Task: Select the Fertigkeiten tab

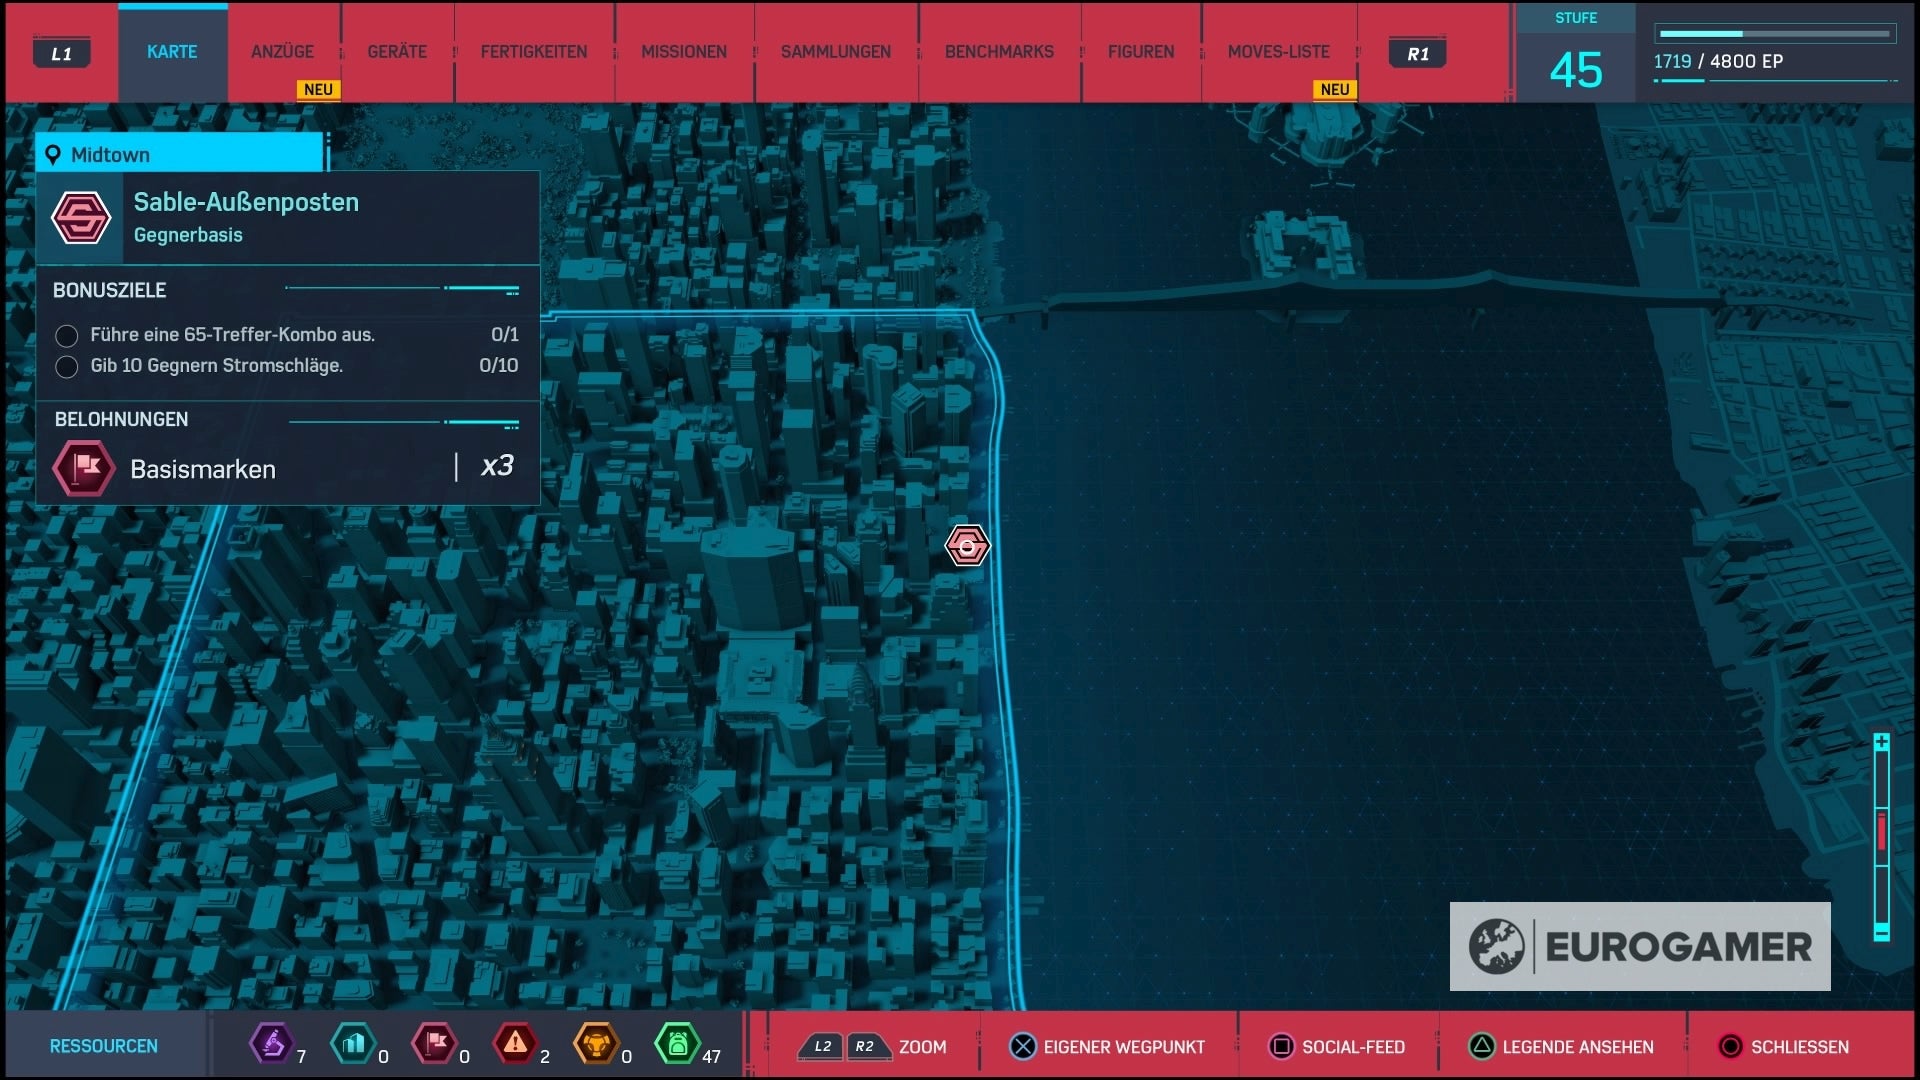Action: 534,52
